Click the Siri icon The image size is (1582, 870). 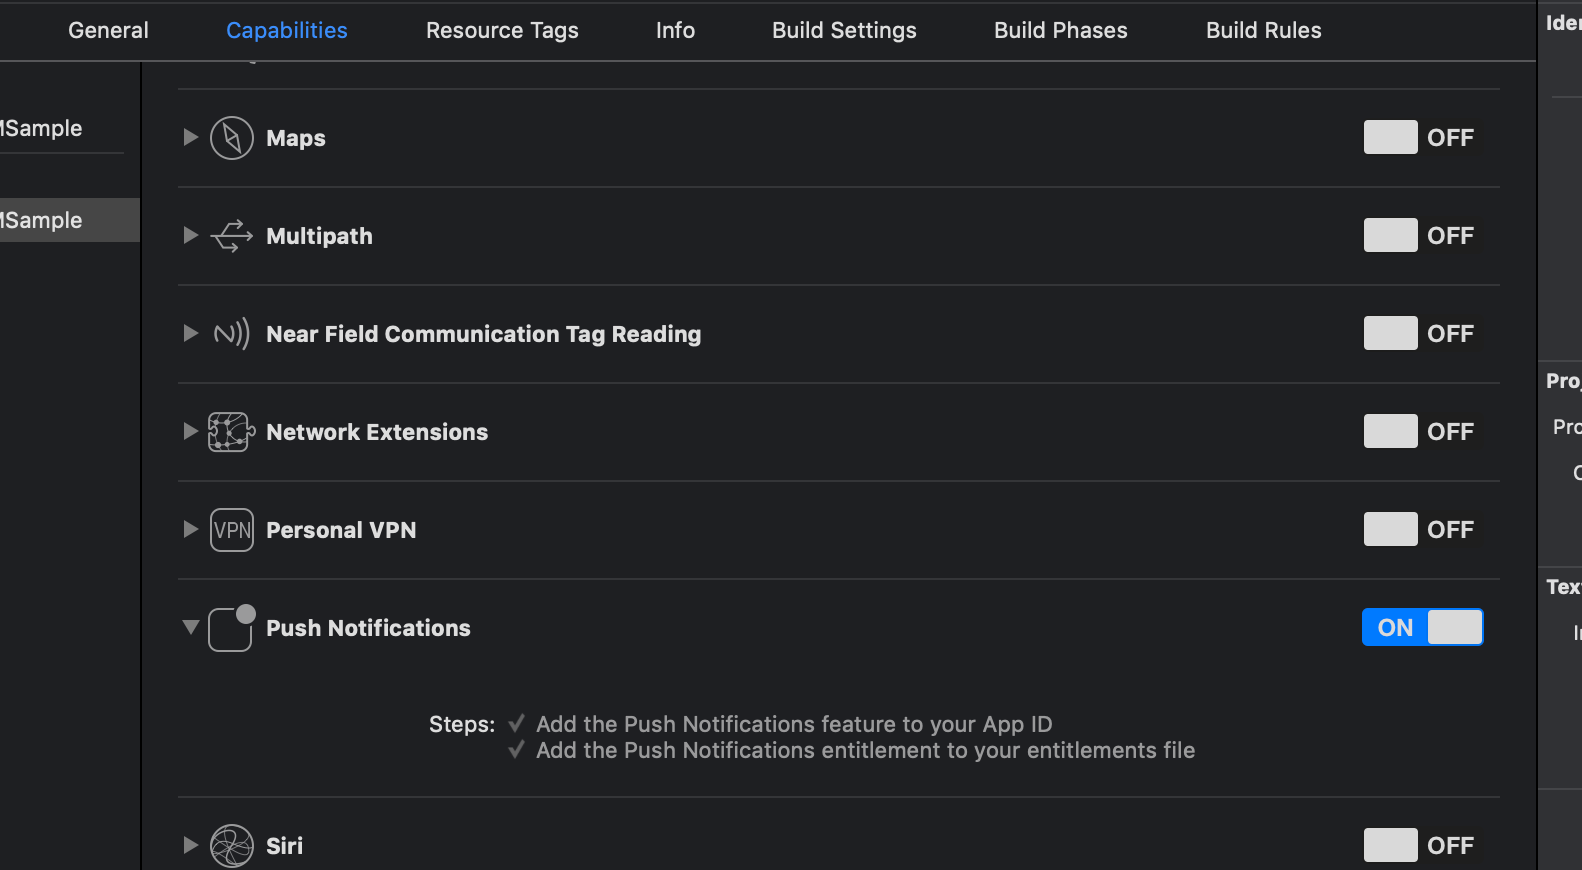click(x=232, y=846)
